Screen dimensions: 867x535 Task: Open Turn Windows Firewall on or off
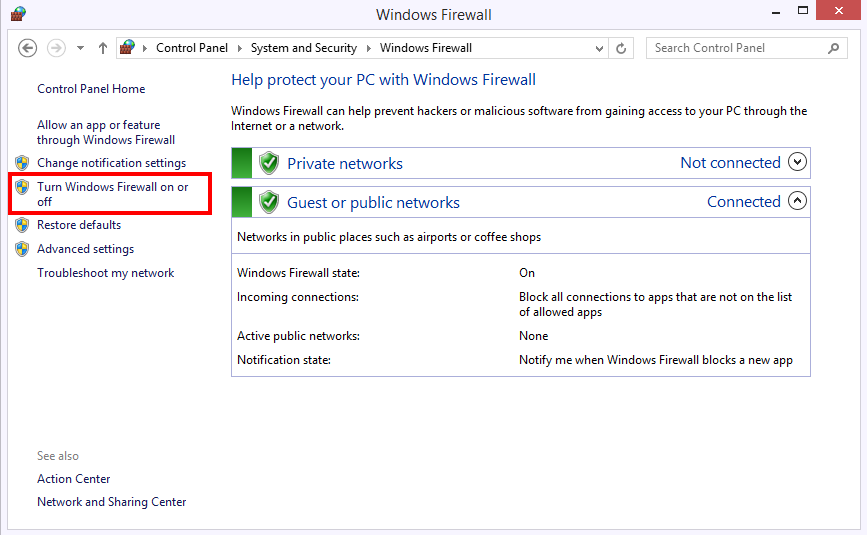click(x=113, y=194)
